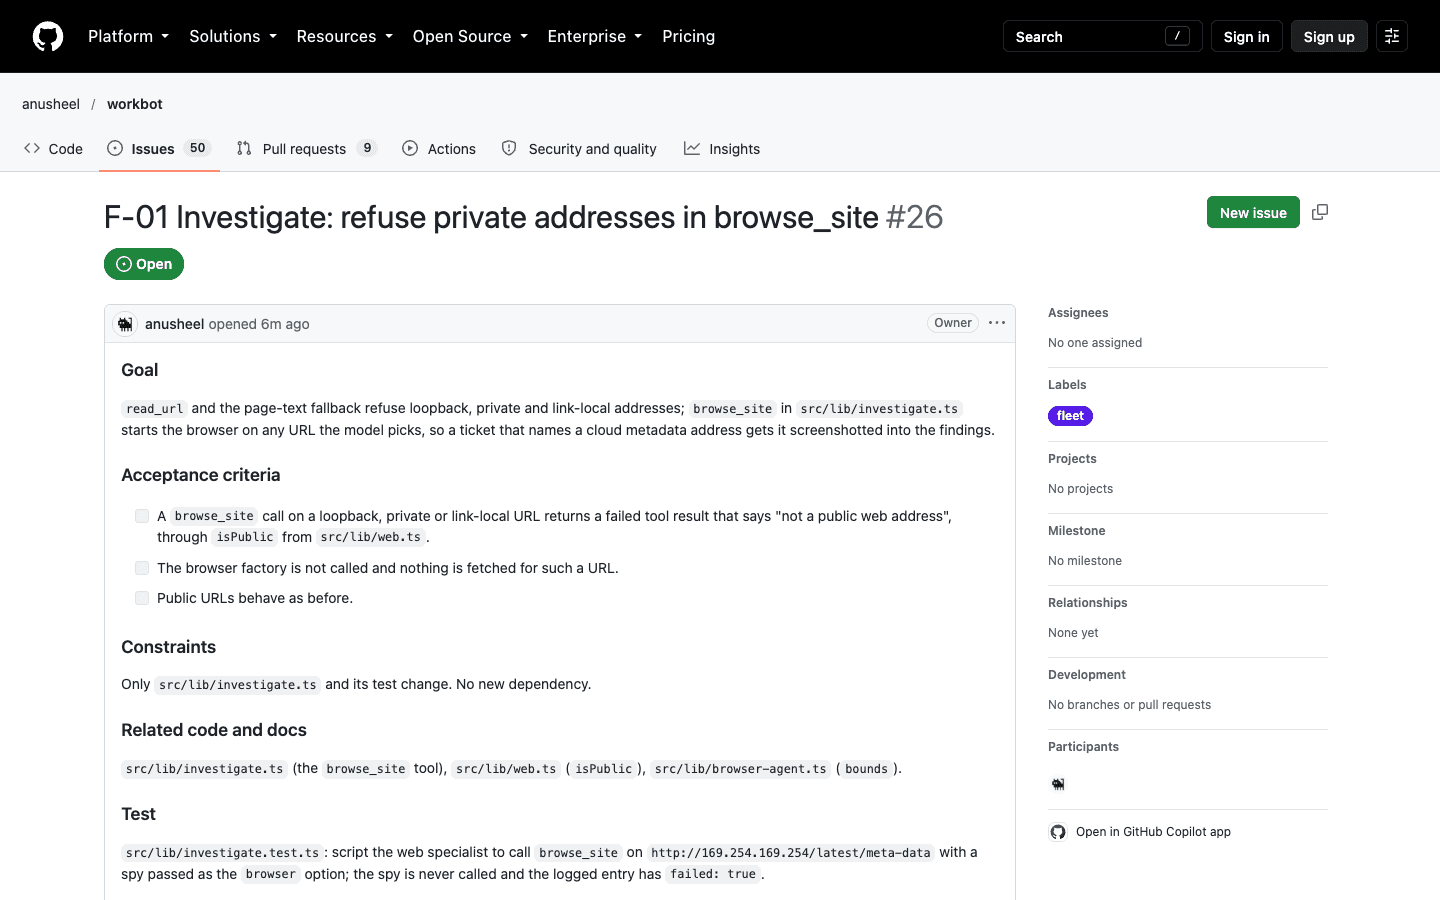
Task: Check the browse_site failed tool result criterion
Action: [142, 516]
